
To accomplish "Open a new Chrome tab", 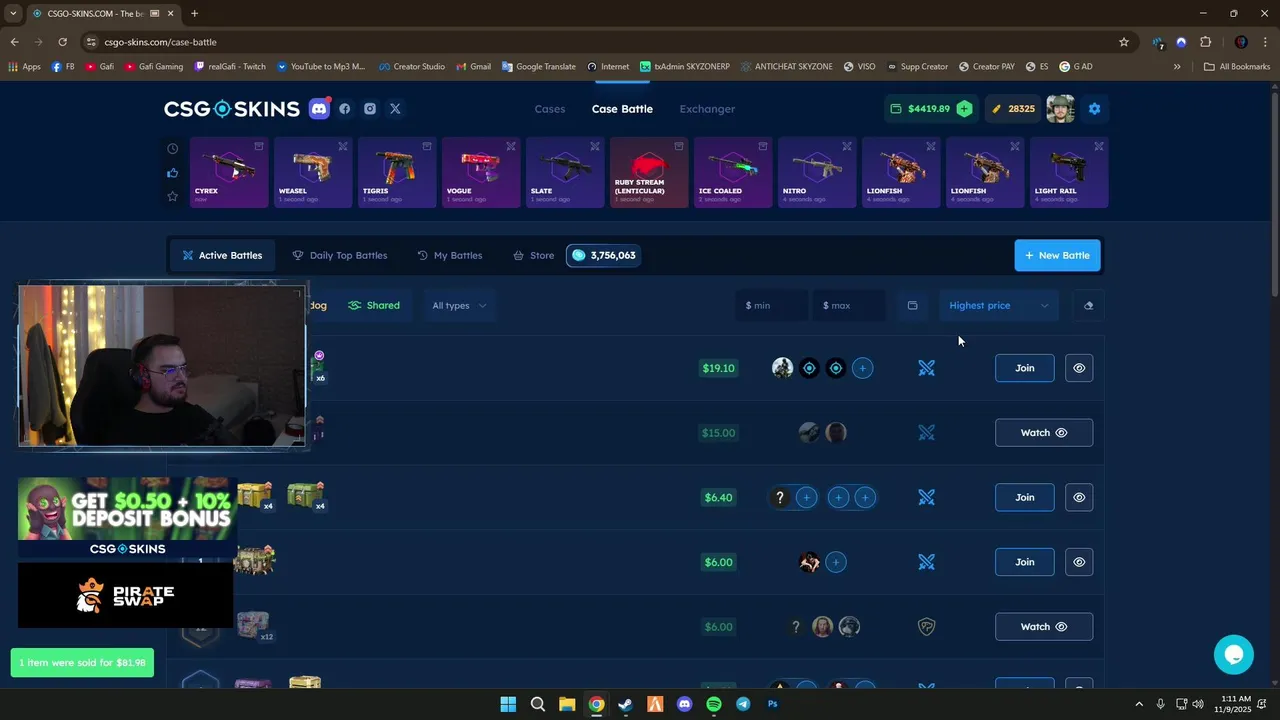I will tap(194, 13).
